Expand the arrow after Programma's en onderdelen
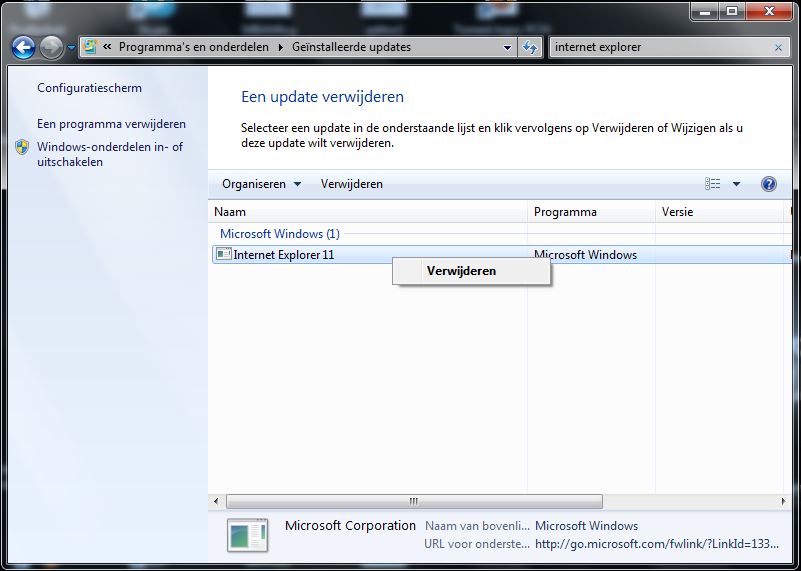 [280, 47]
